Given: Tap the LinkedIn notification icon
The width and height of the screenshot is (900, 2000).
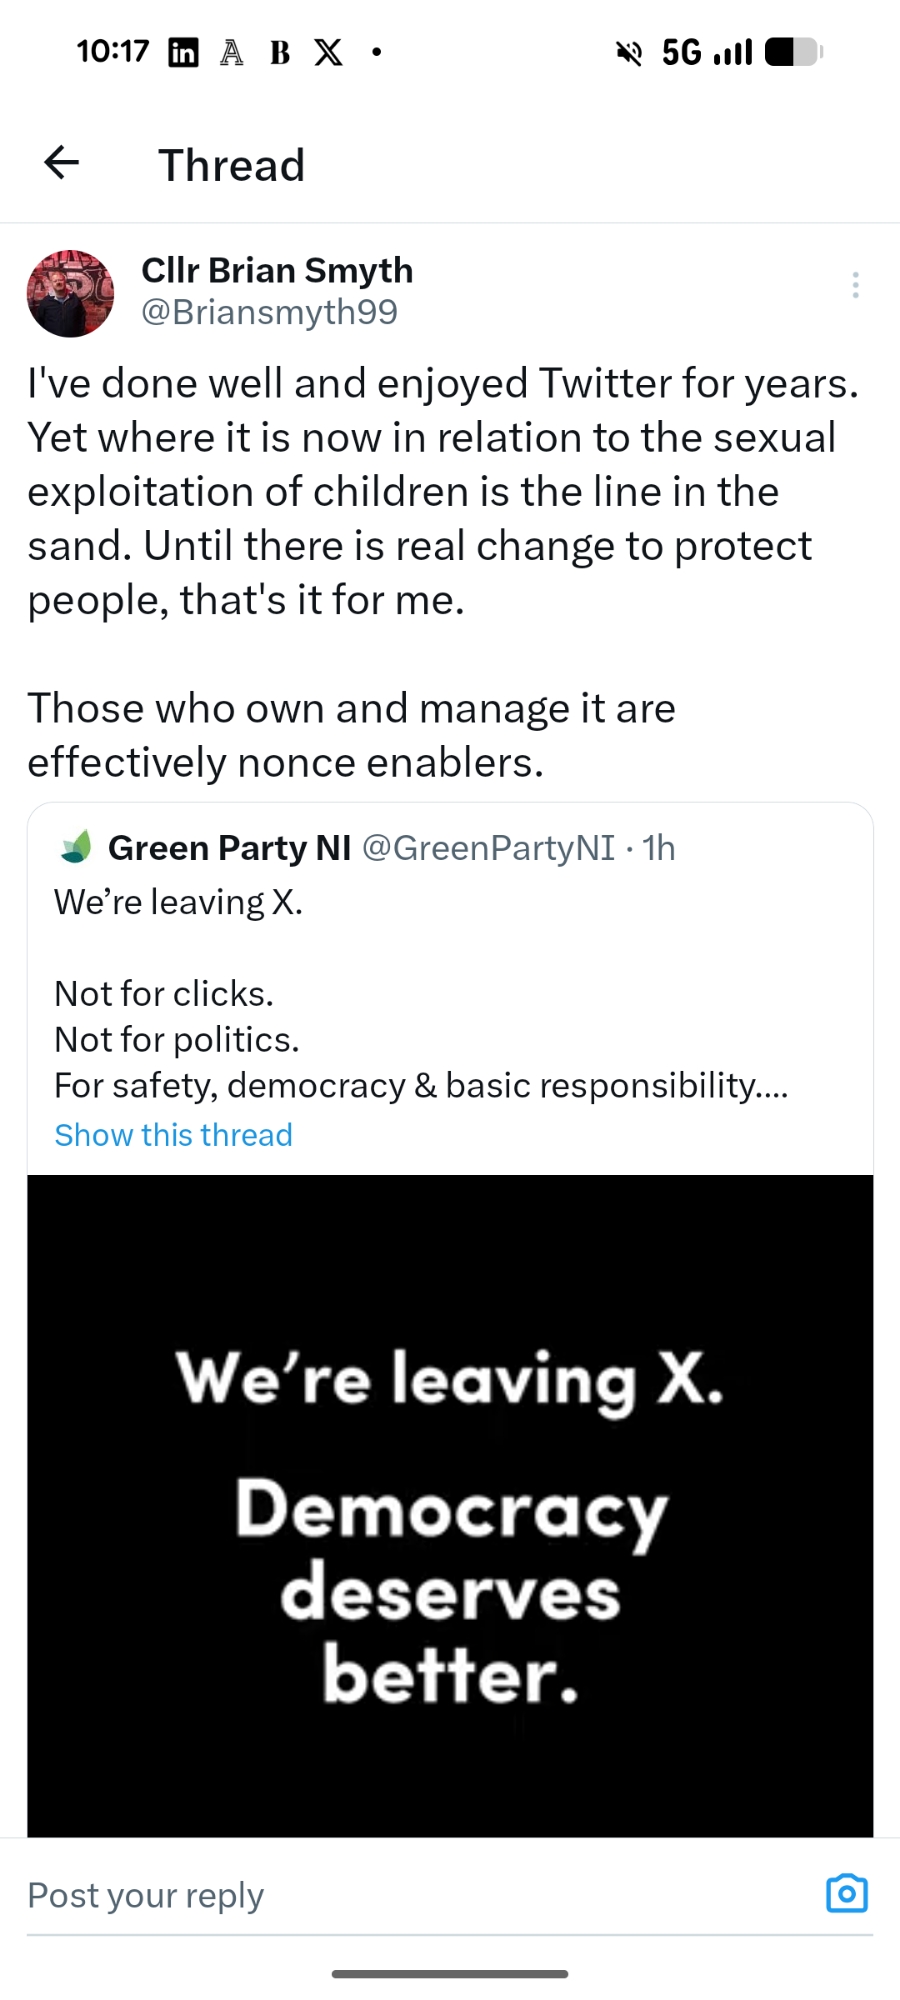Looking at the screenshot, I should coord(183,52).
